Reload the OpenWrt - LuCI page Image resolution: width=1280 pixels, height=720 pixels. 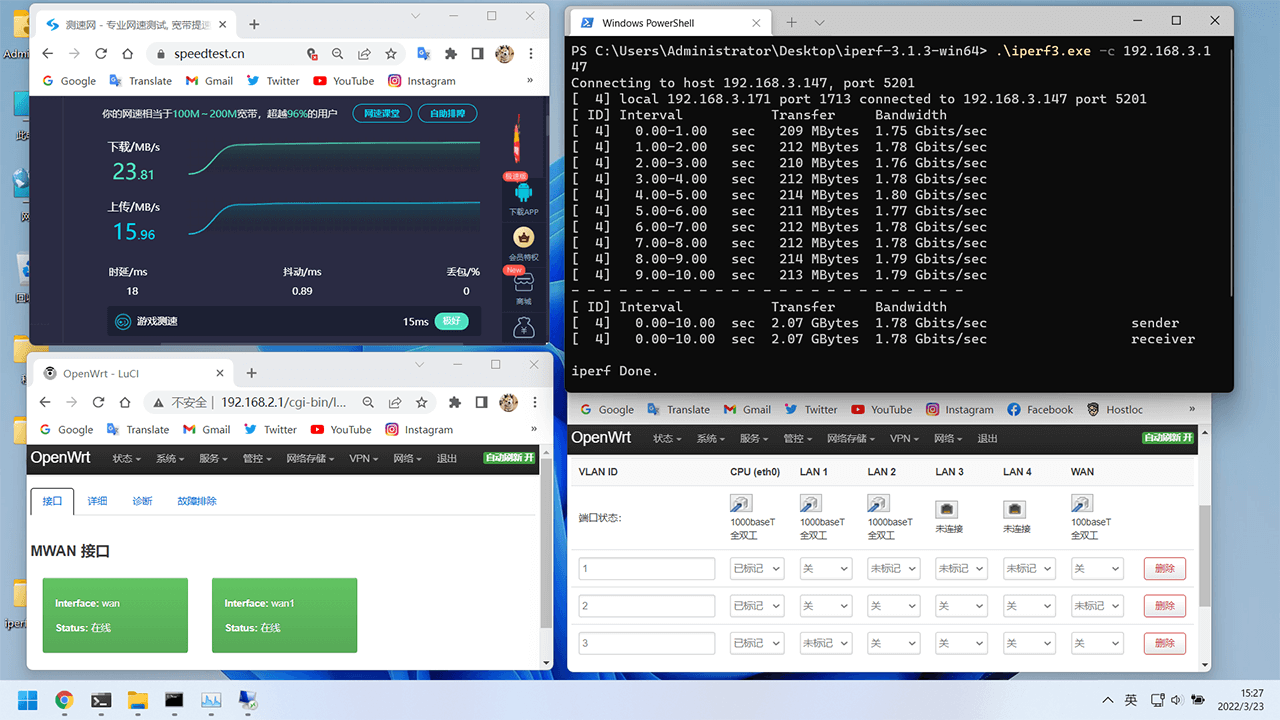click(x=98, y=402)
